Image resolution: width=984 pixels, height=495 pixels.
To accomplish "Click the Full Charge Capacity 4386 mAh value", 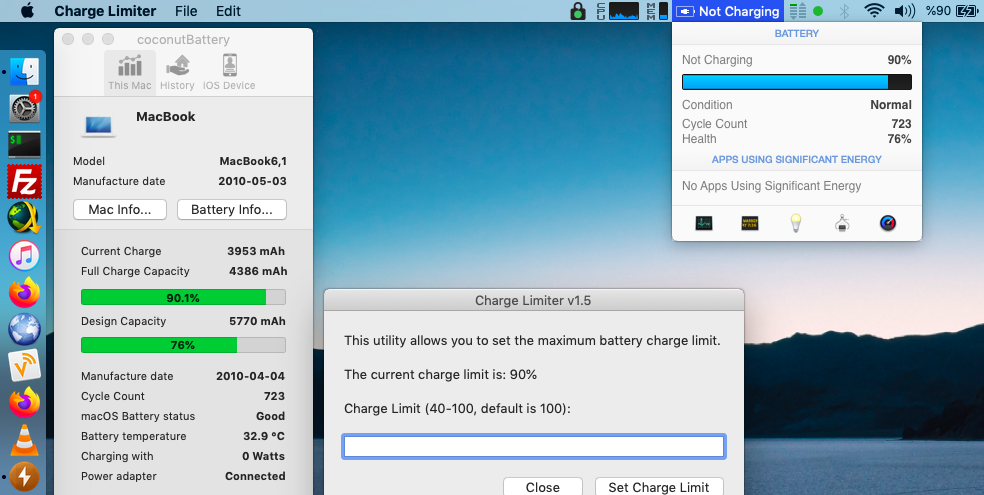I will pos(258,271).
